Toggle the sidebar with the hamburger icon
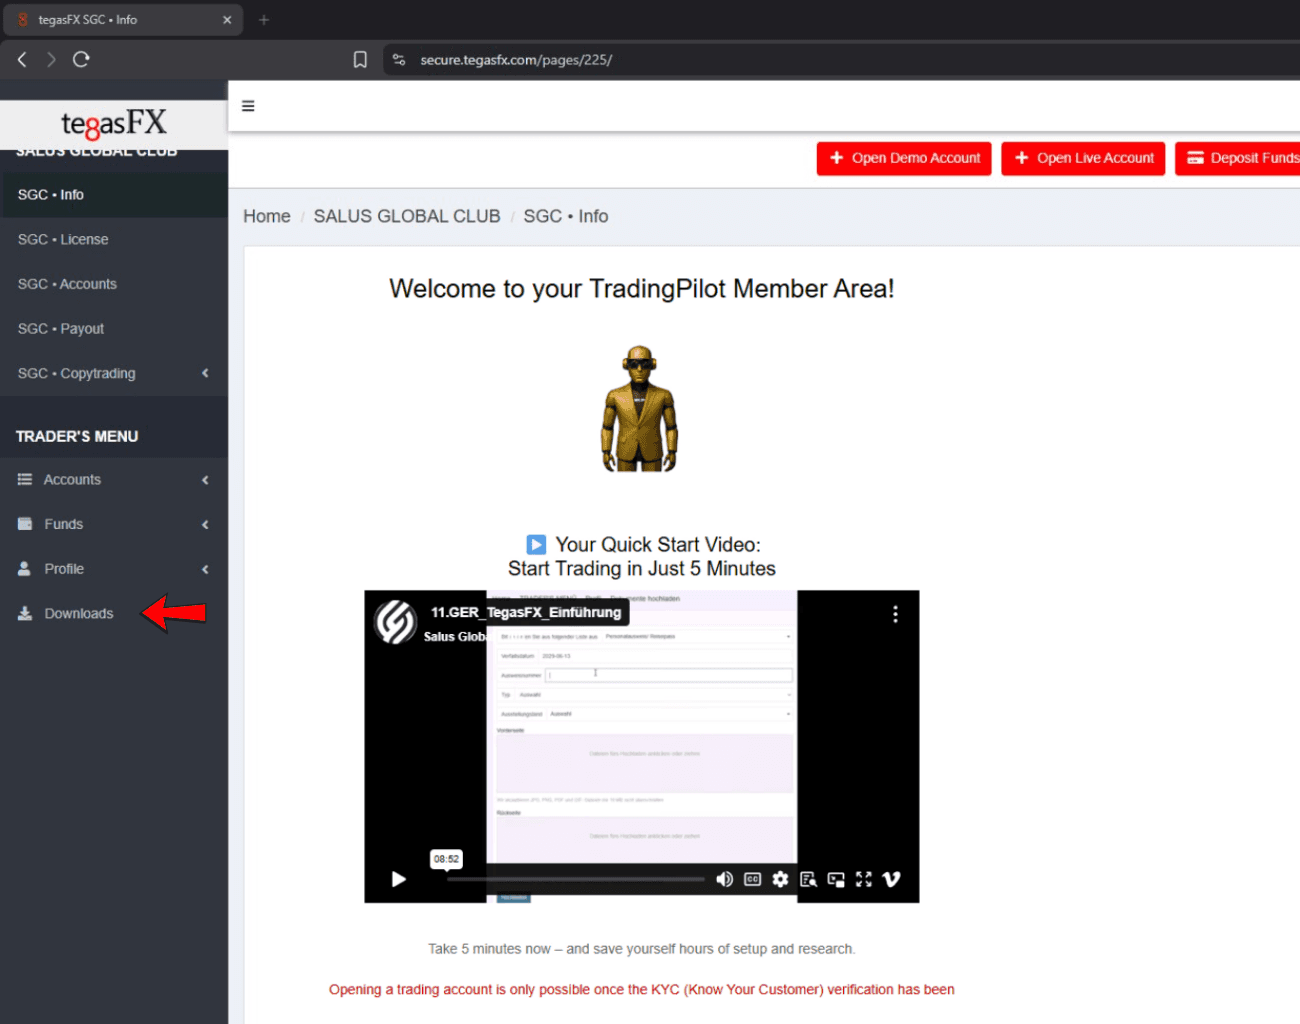This screenshot has height=1024, width=1300. 248,106
